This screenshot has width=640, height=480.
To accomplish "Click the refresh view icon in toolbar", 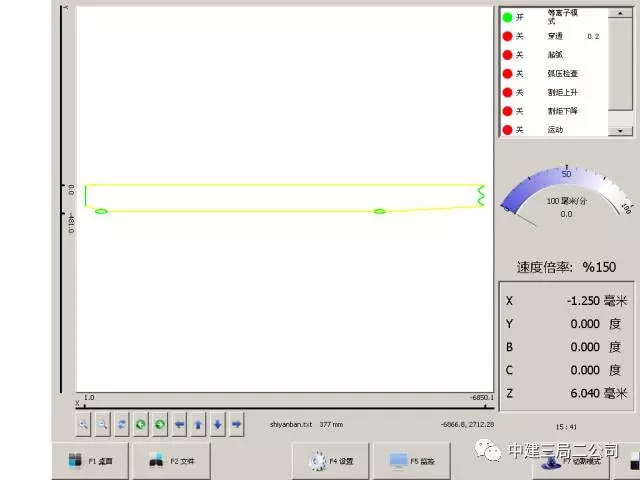I will (x=121, y=424).
